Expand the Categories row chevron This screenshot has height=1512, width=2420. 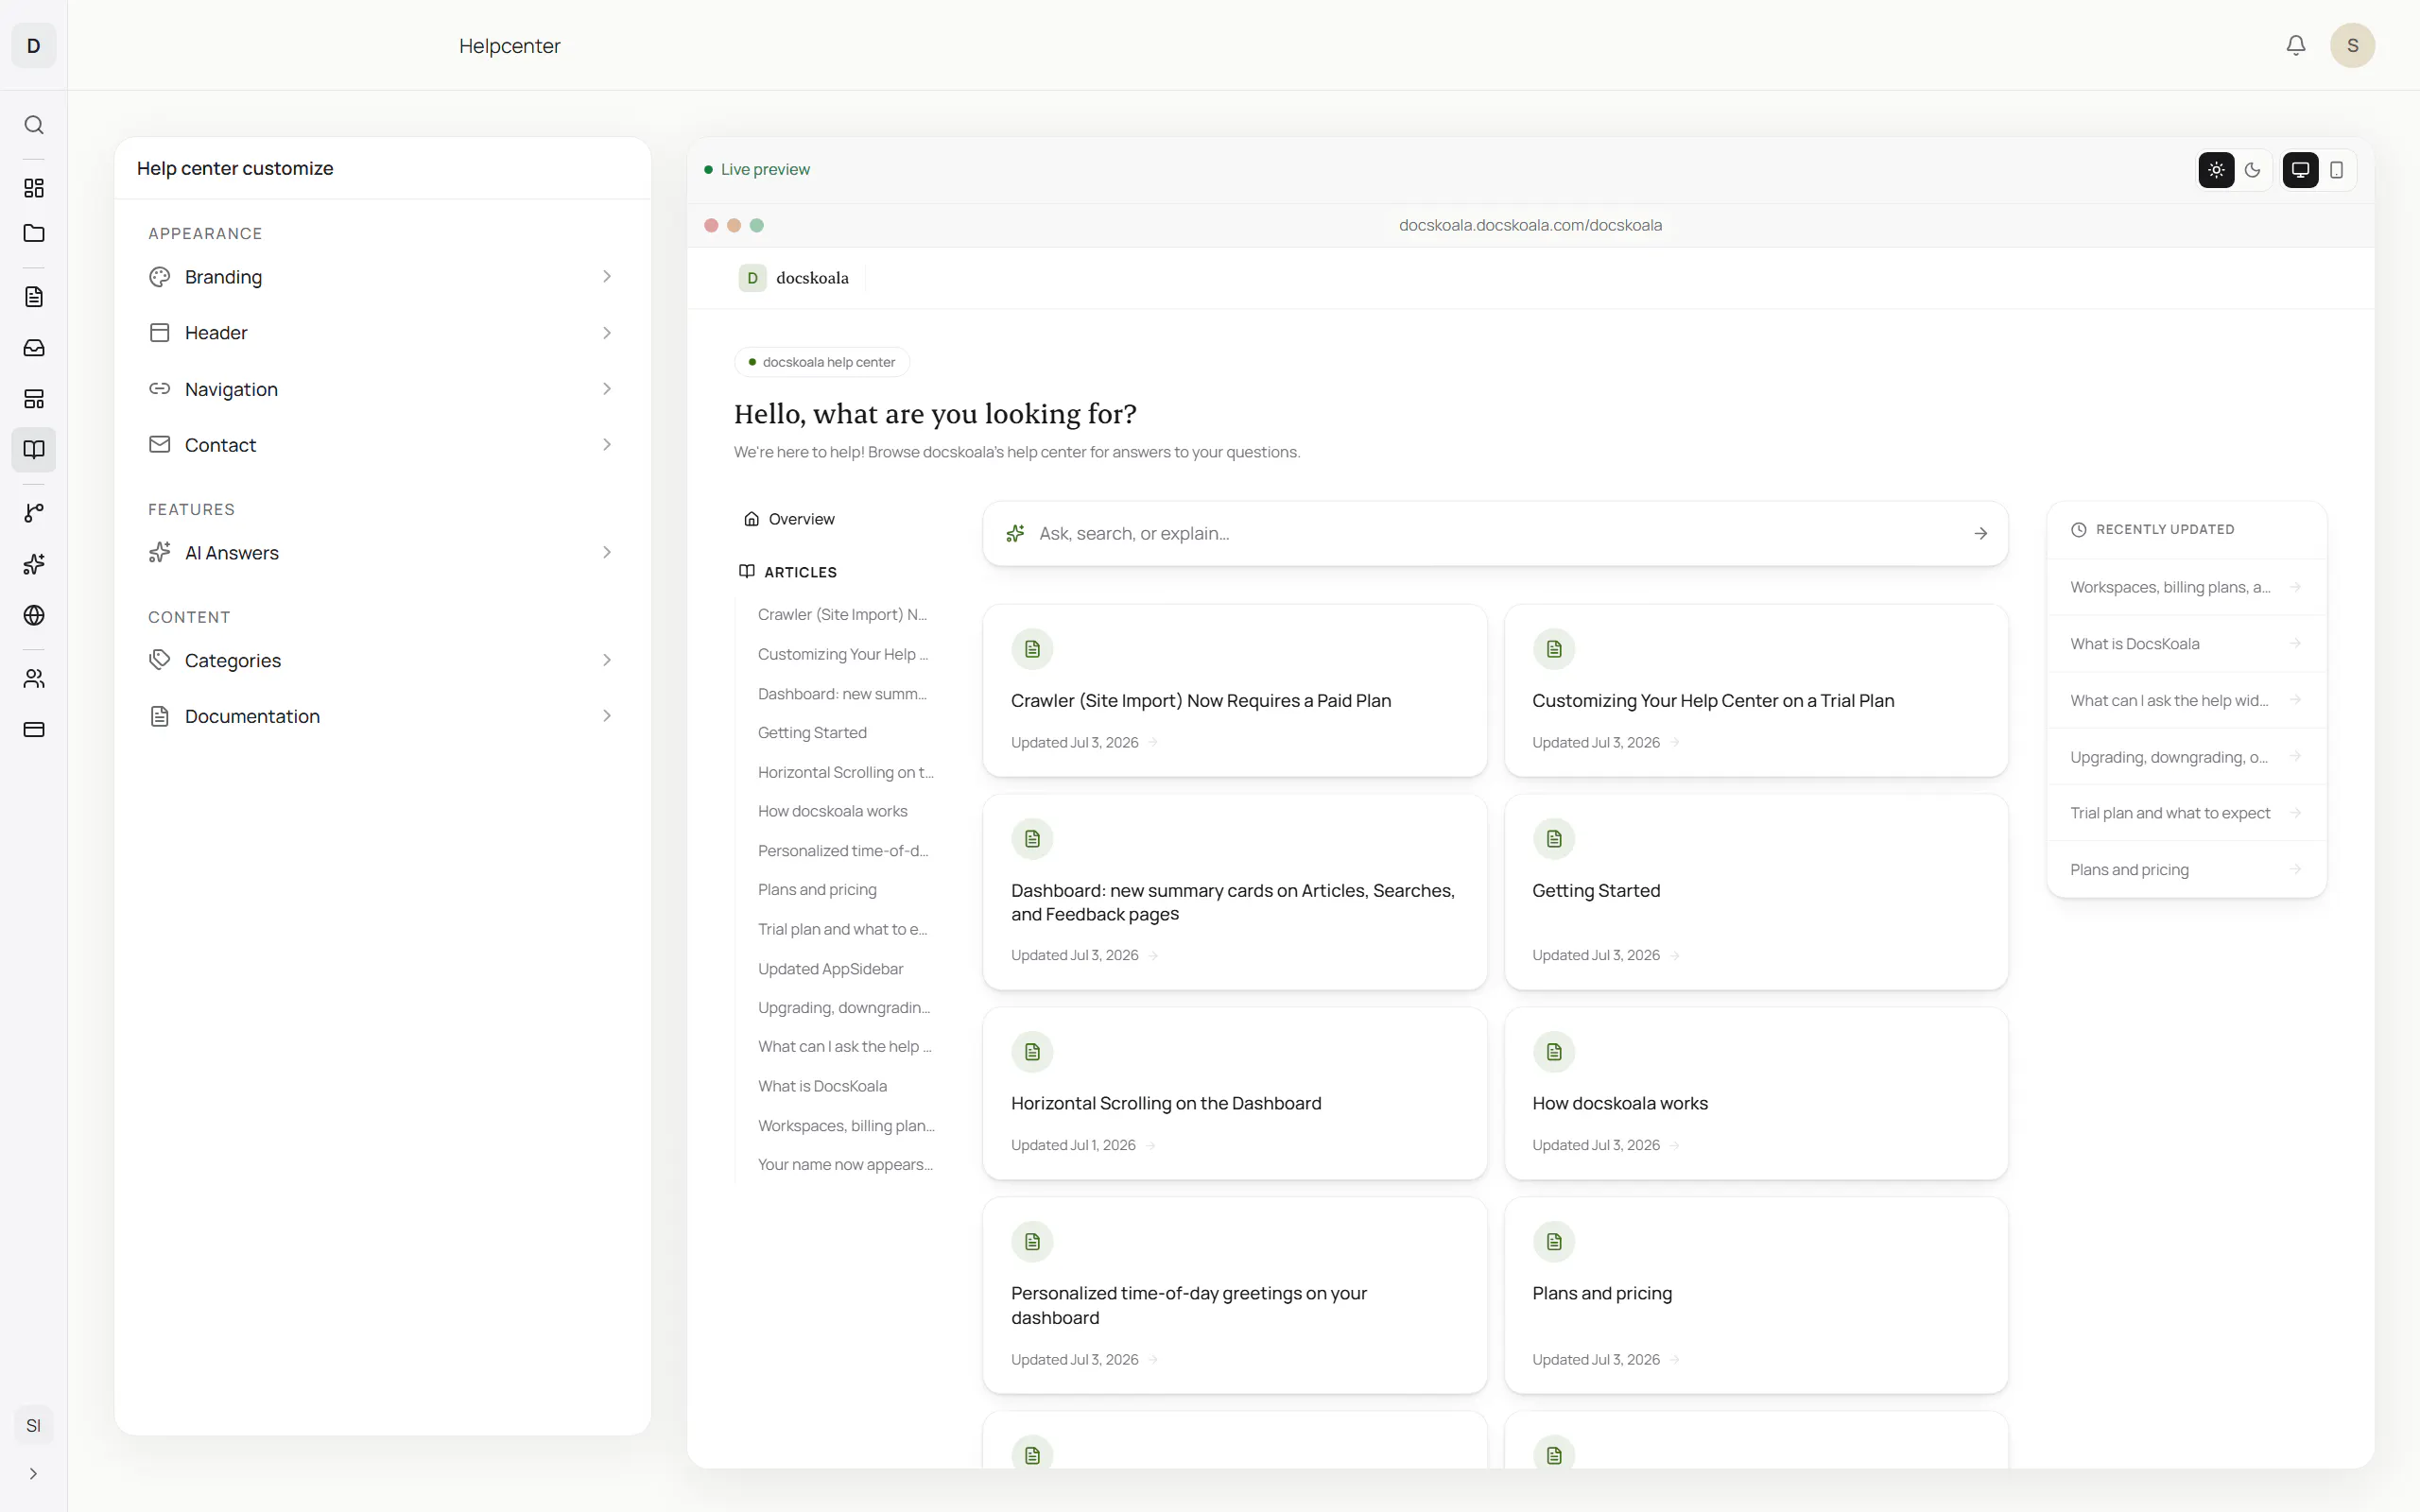click(606, 661)
